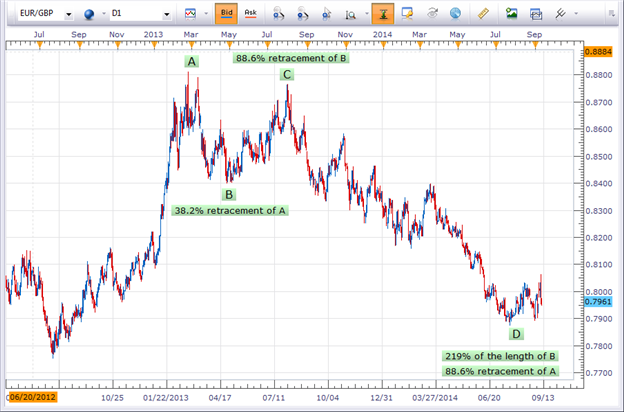The image size is (624, 412).
Task: Select the yellow ruler measuring tool
Action: point(483,14)
